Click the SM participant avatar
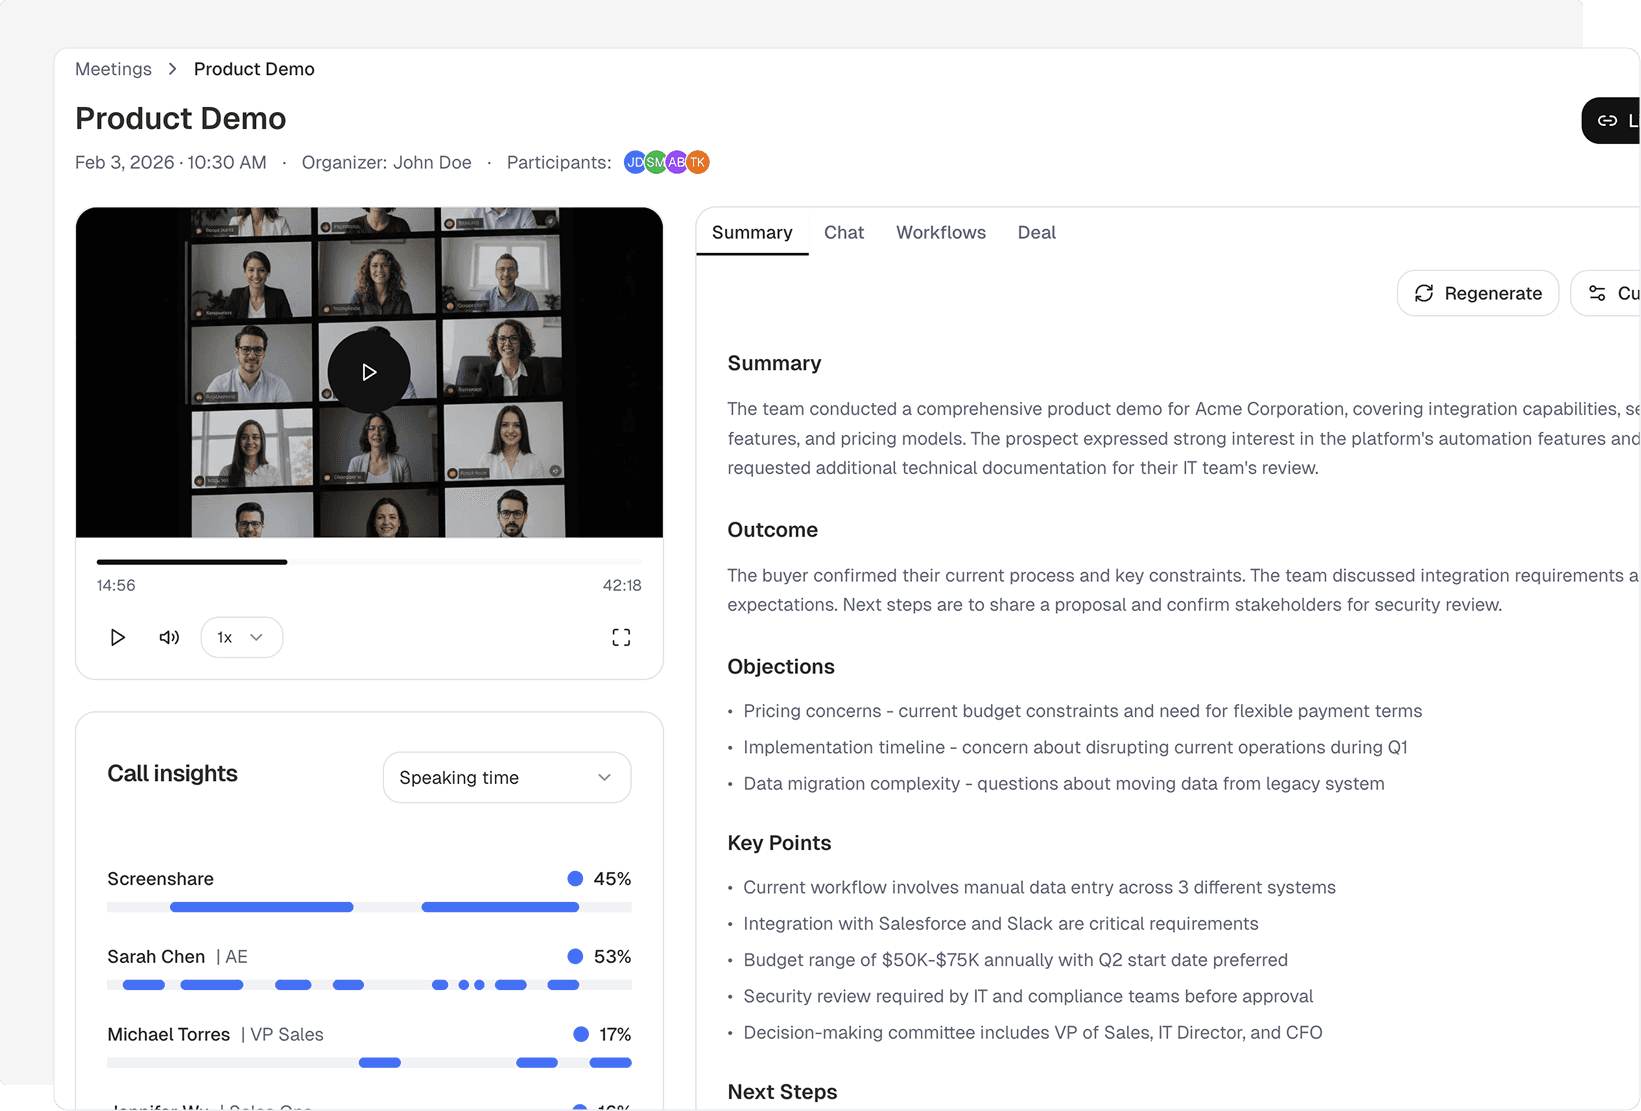Viewport: 1641px width, 1111px height. [656, 162]
